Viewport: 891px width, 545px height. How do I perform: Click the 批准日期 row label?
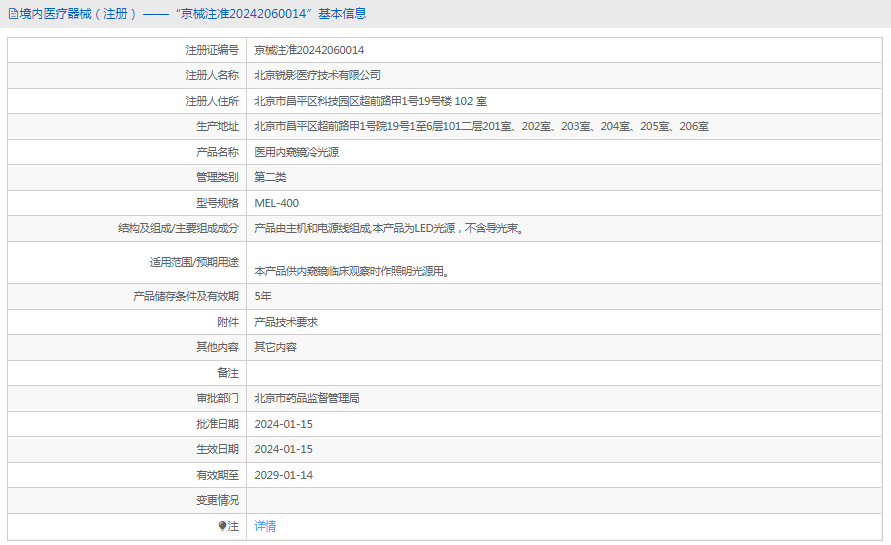tap(218, 424)
